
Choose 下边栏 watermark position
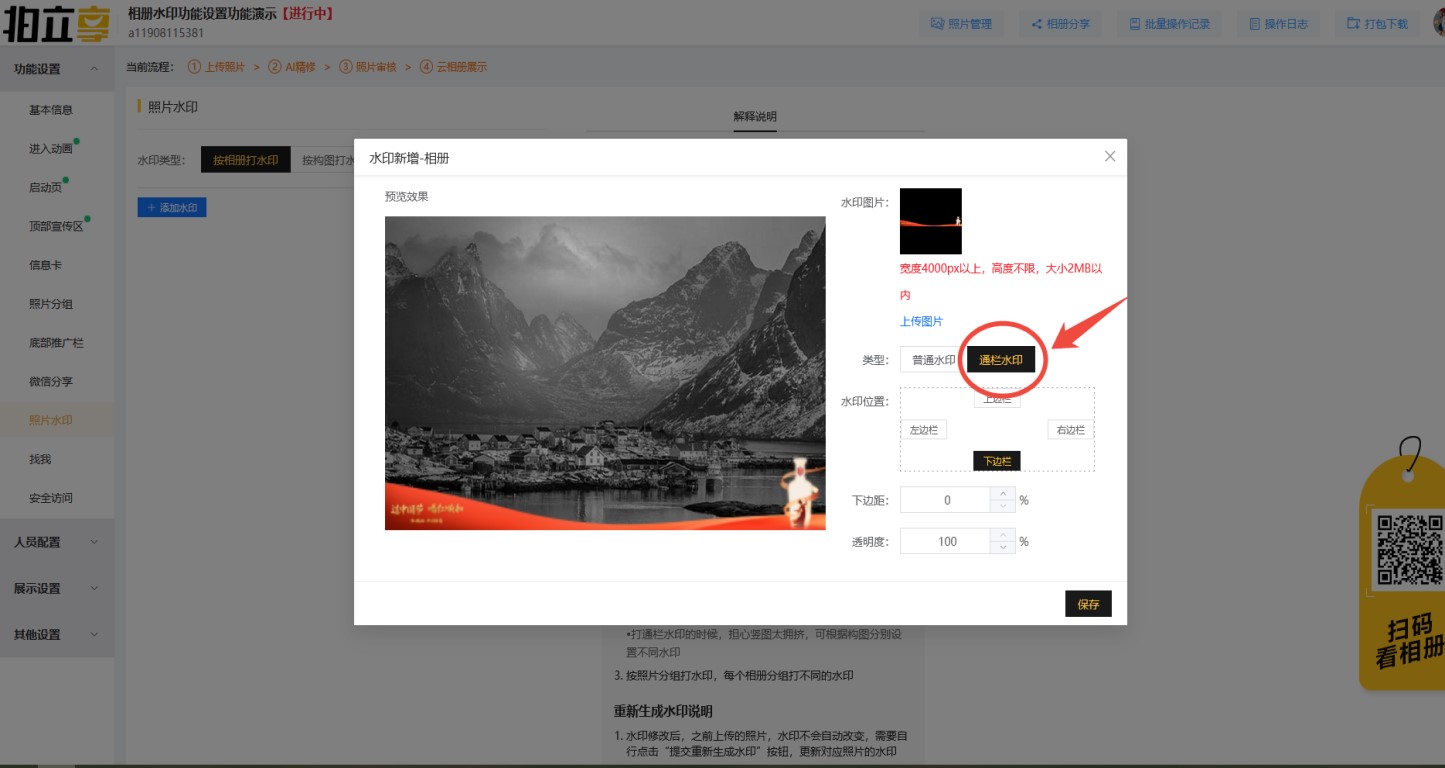pos(996,461)
